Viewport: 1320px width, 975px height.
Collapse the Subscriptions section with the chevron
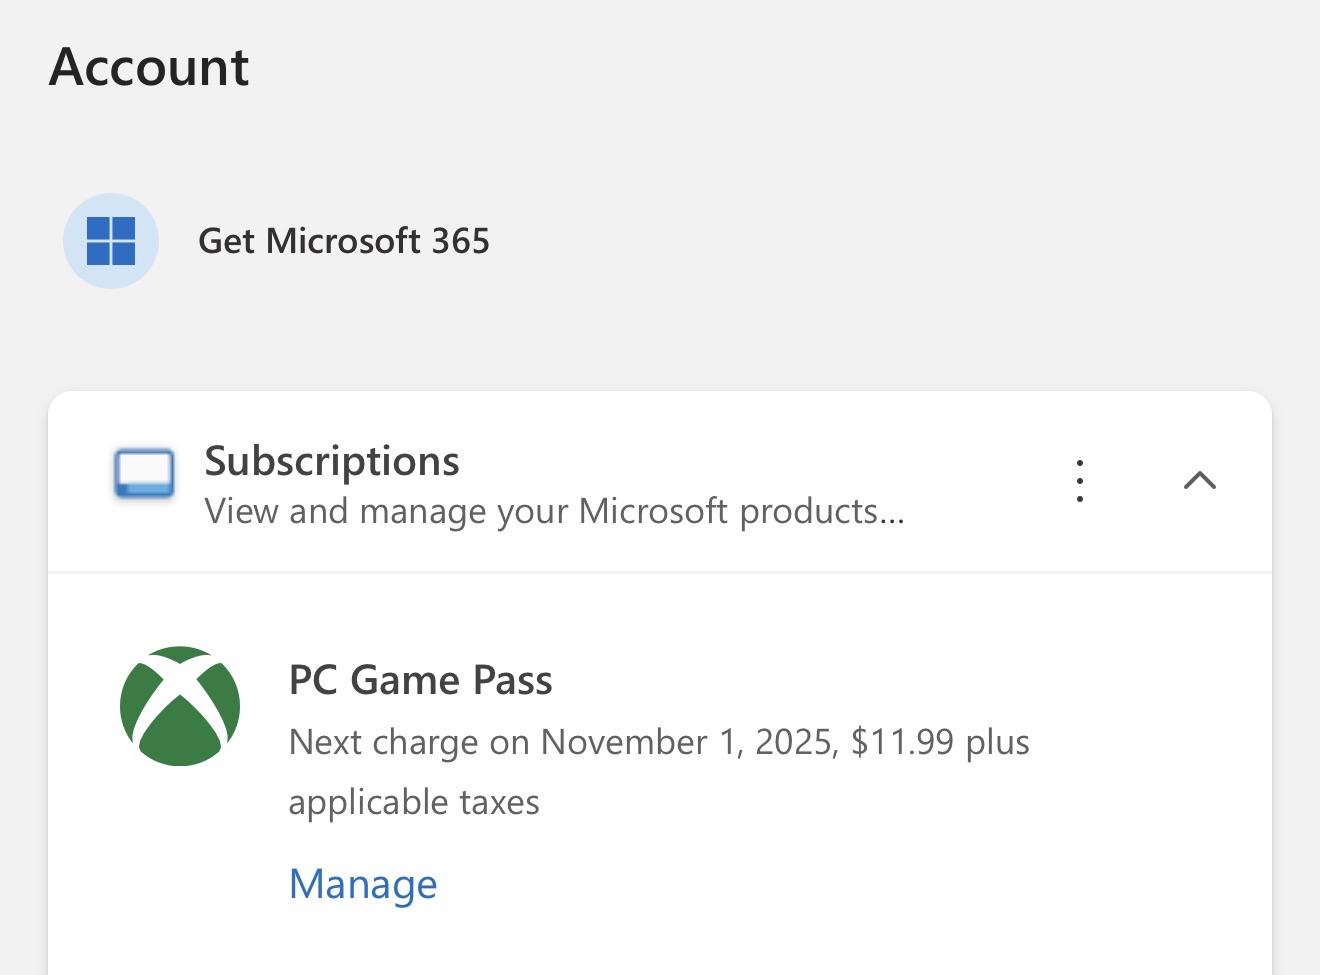click(x=1199, y=481)
